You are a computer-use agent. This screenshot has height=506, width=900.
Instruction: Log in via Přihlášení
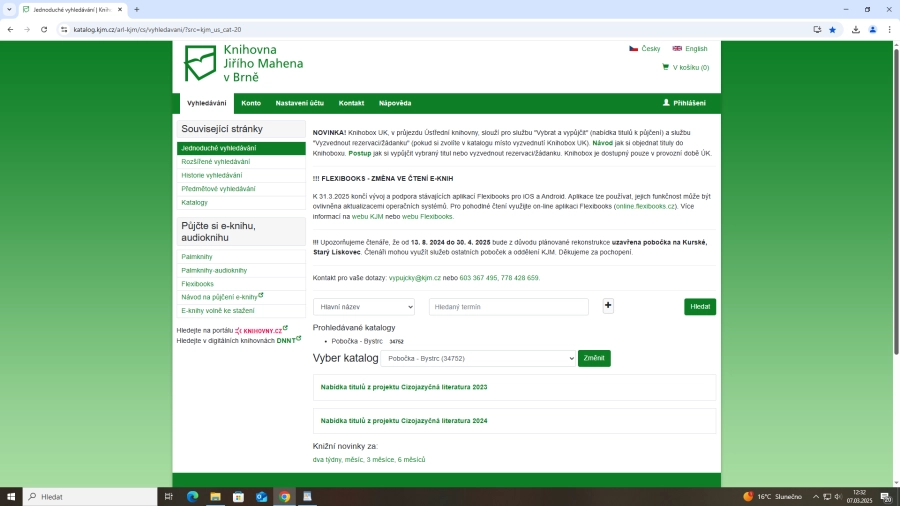[x=684, y=103]
